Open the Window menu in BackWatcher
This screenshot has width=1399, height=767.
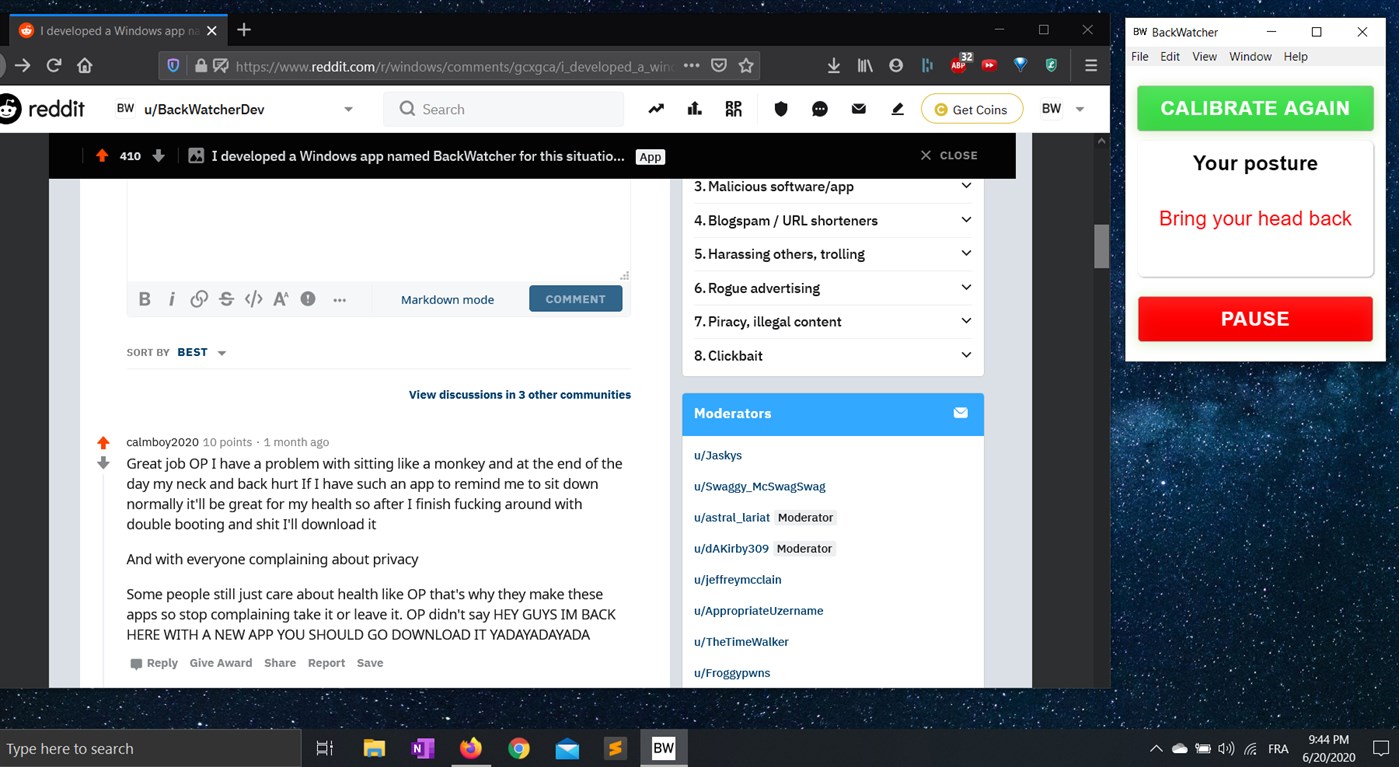coord(1250,56)
